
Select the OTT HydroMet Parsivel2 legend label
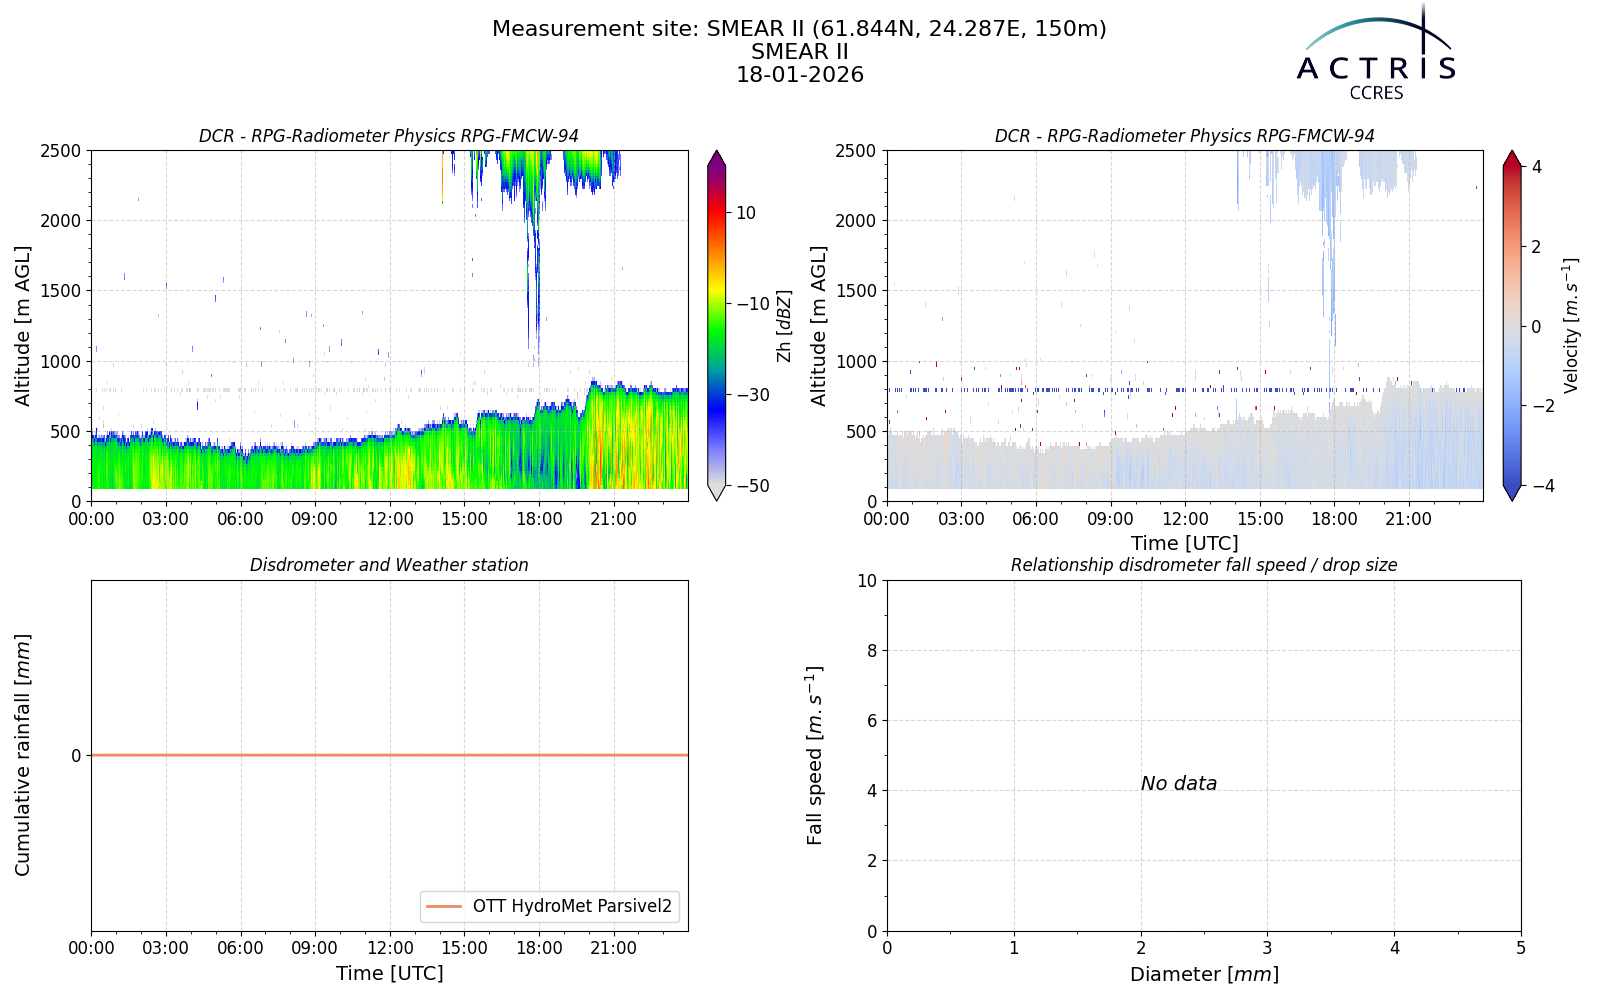point(572,907)
